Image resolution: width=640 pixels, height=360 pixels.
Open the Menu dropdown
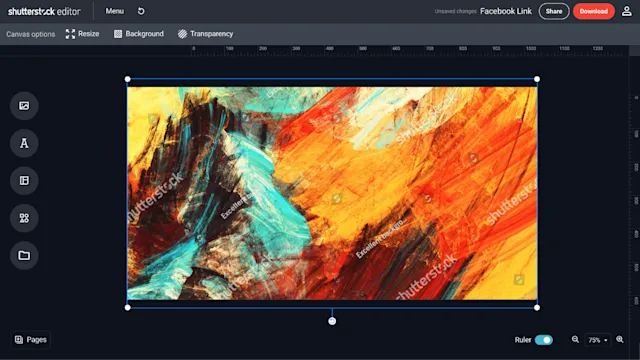click(115, 11)
